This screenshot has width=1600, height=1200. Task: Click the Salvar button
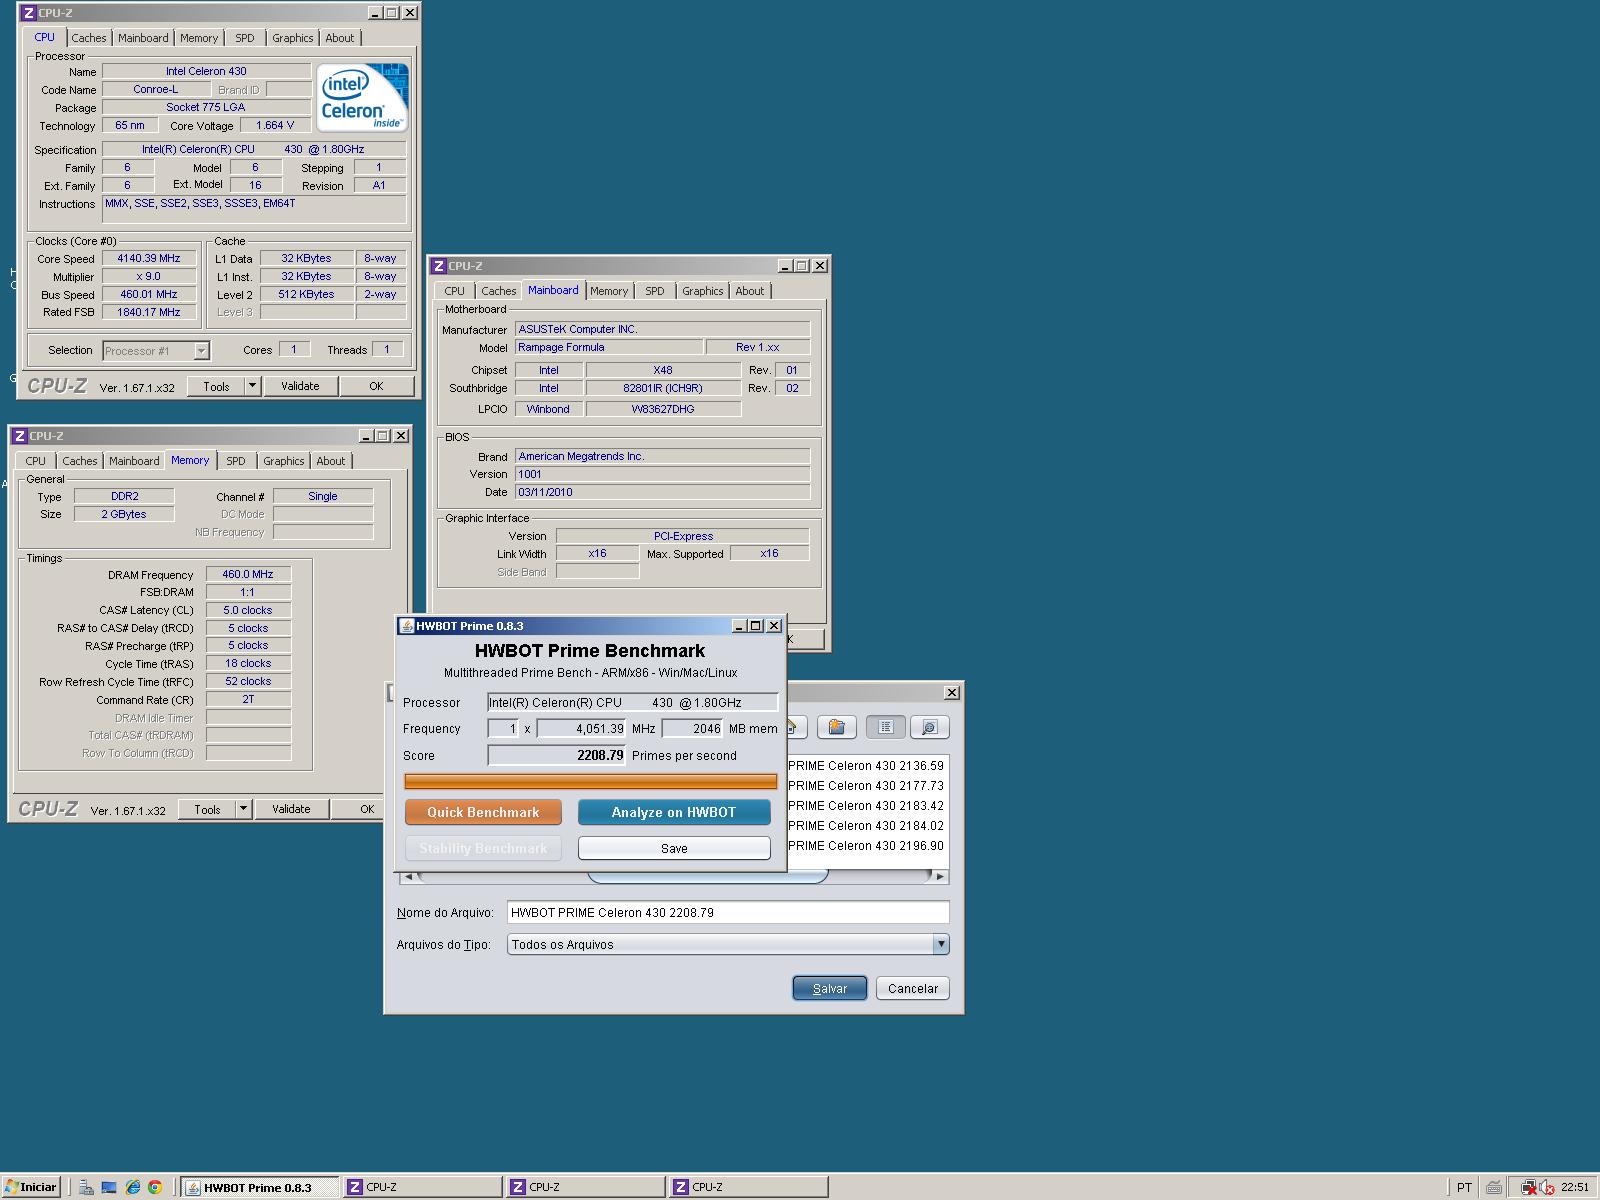[830, 988]
